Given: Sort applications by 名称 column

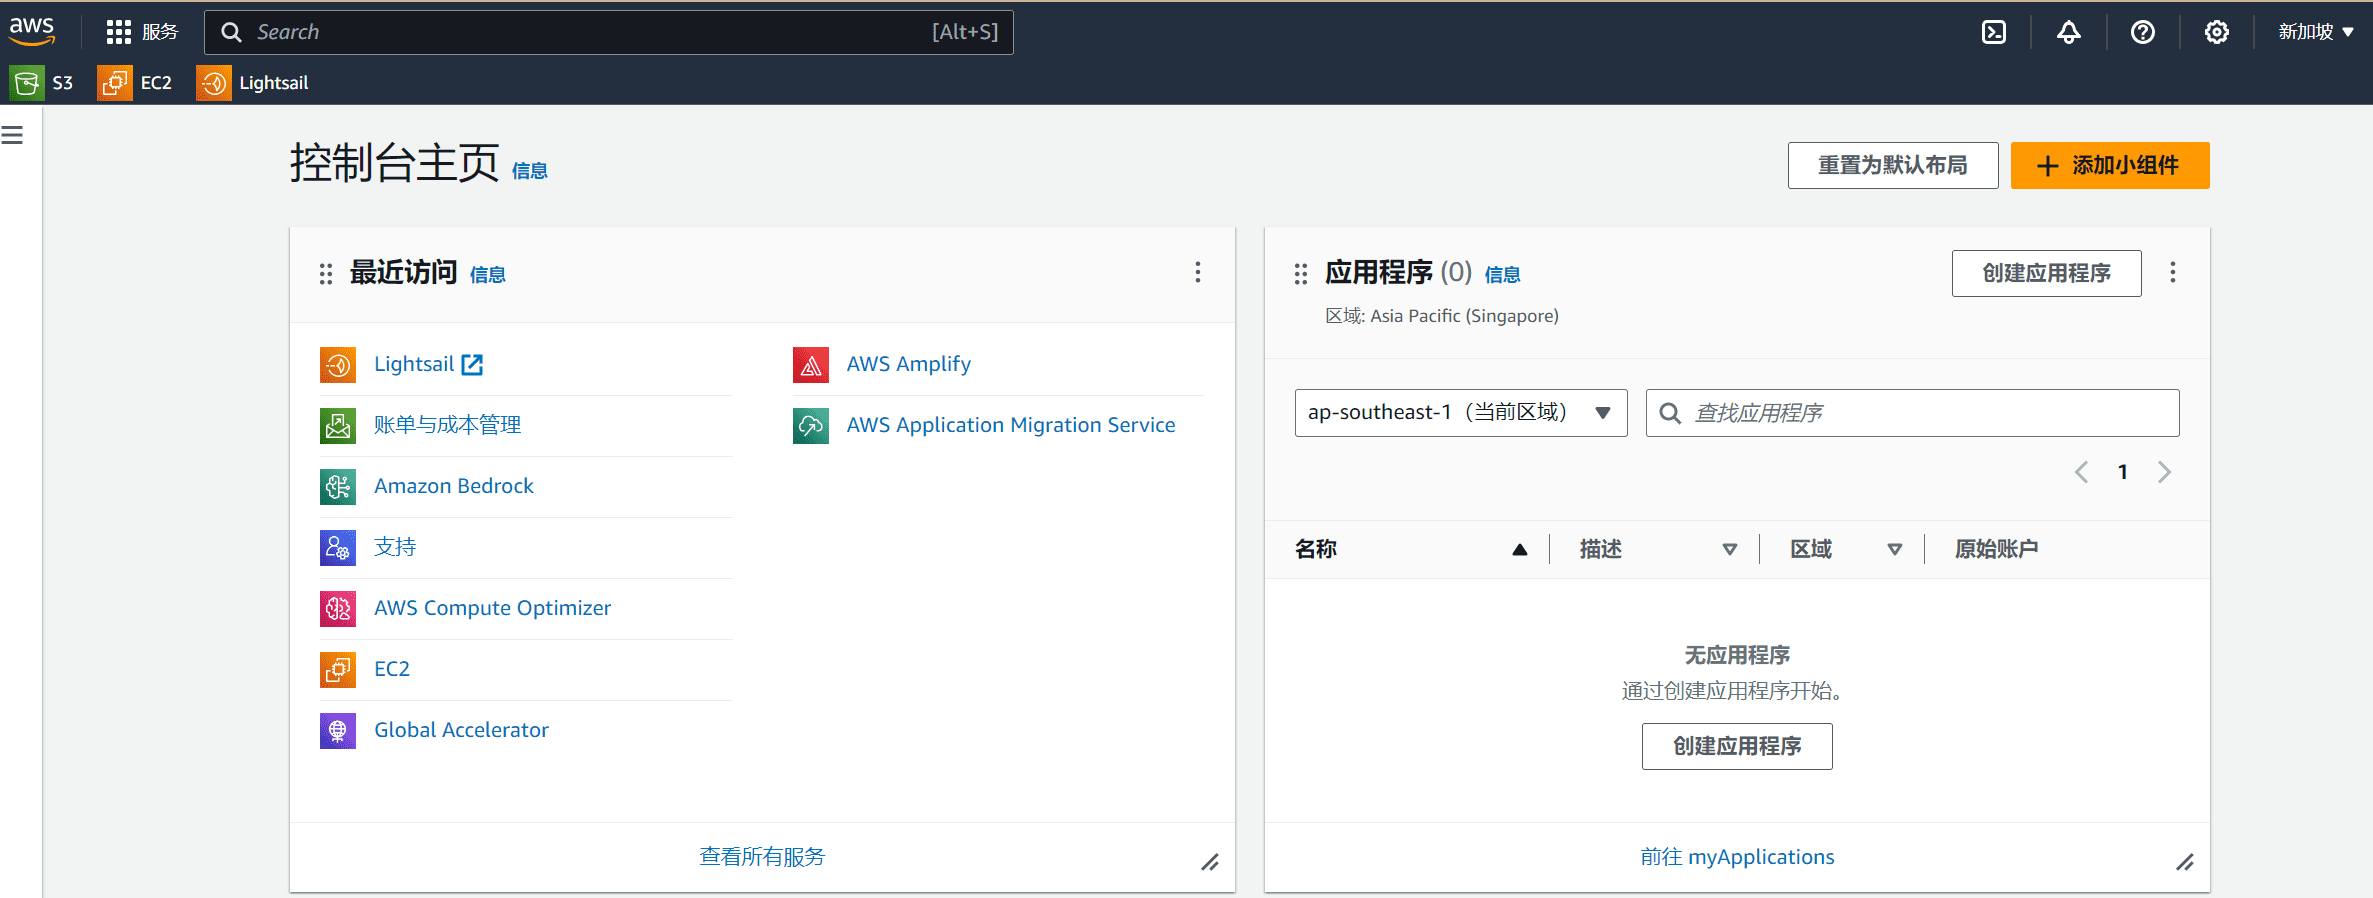Looking at the screenshot, I should coord(1519,549).
